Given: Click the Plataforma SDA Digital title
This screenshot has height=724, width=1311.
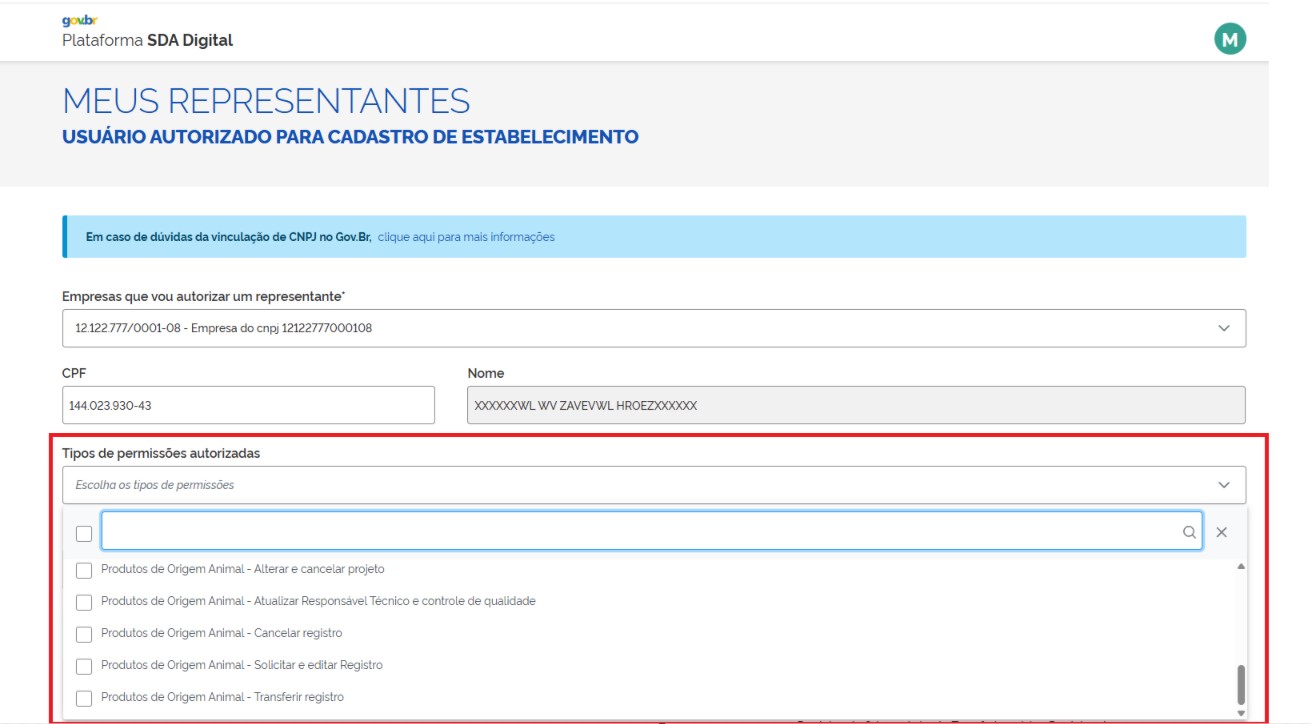Looking at the screenshot, I should click(x=147, y=41).
